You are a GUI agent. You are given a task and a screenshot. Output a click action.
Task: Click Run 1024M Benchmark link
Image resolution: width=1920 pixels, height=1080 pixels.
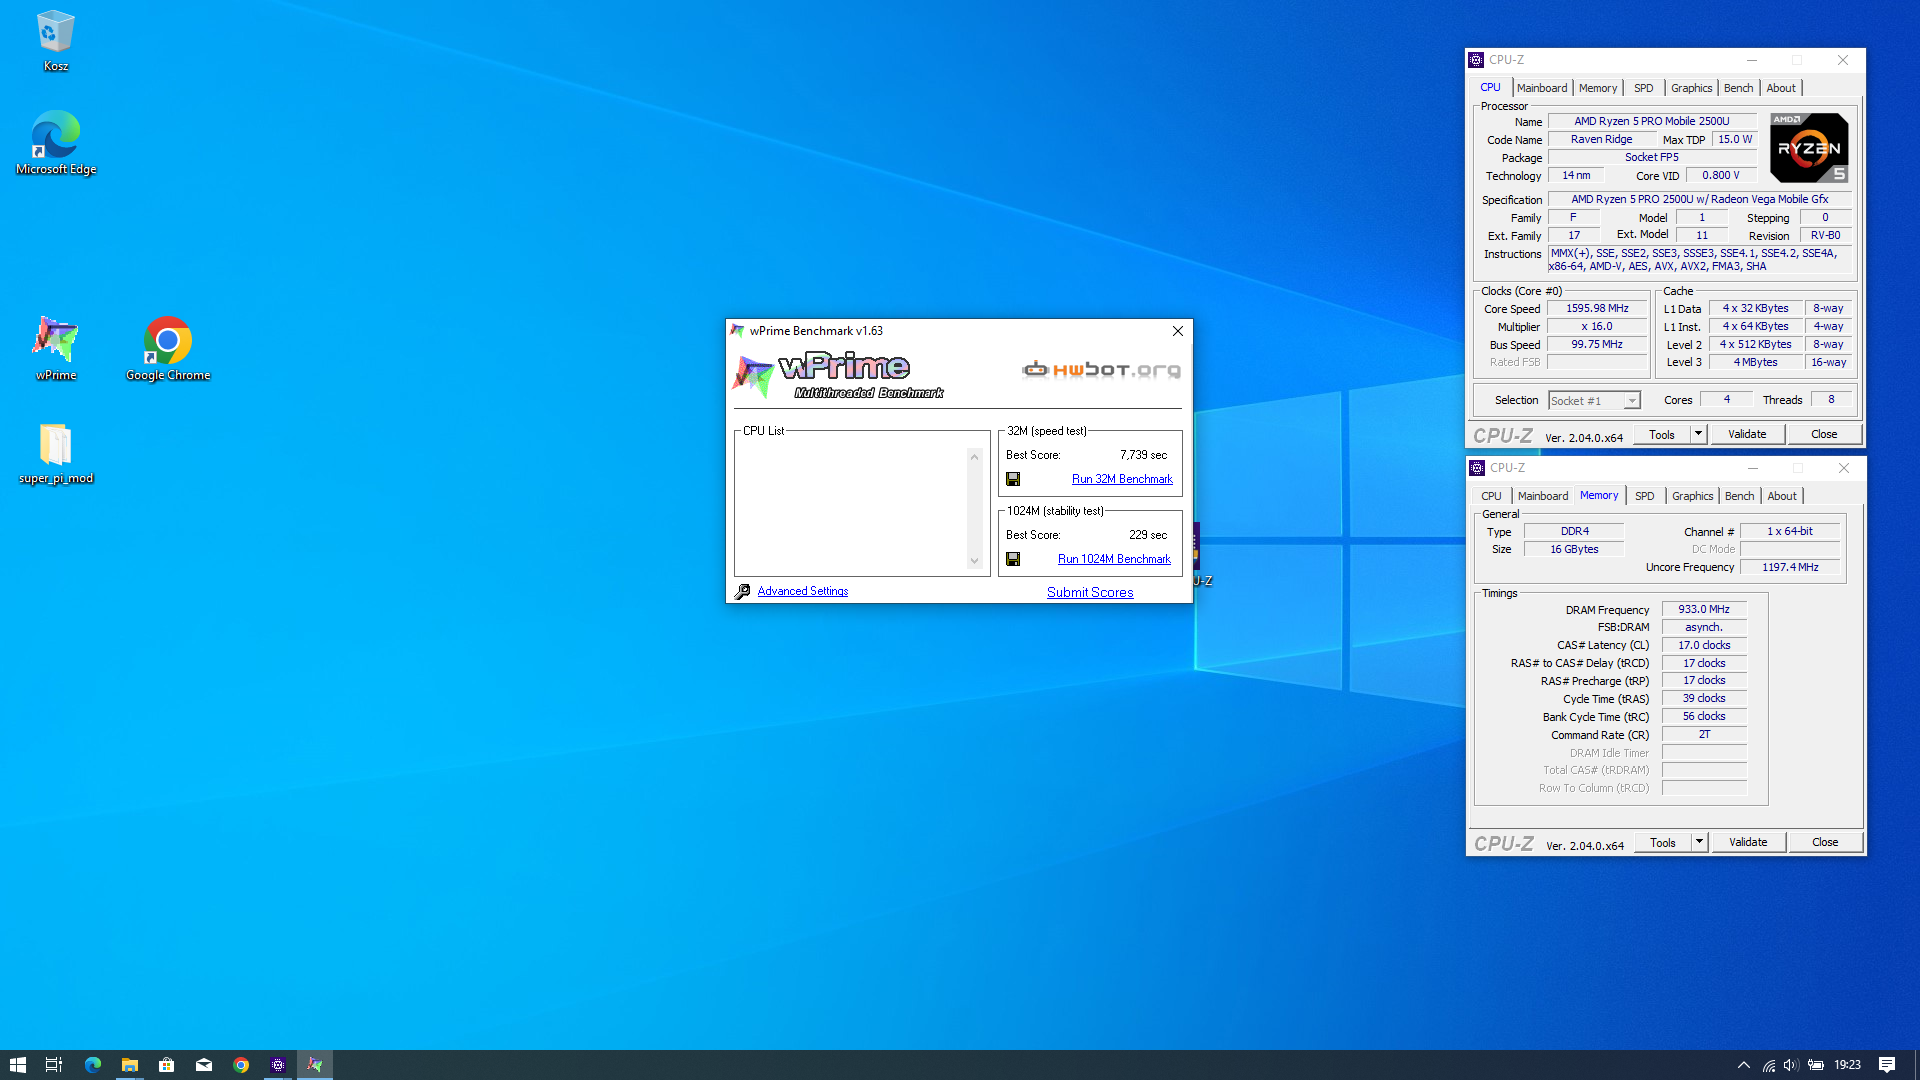tap(1114, 559)
